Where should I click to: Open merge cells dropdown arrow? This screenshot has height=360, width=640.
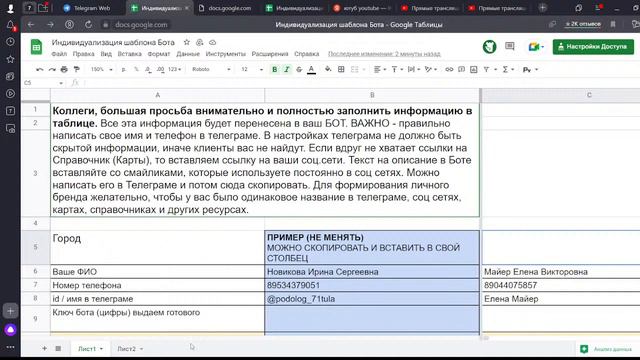coord(364,70)
